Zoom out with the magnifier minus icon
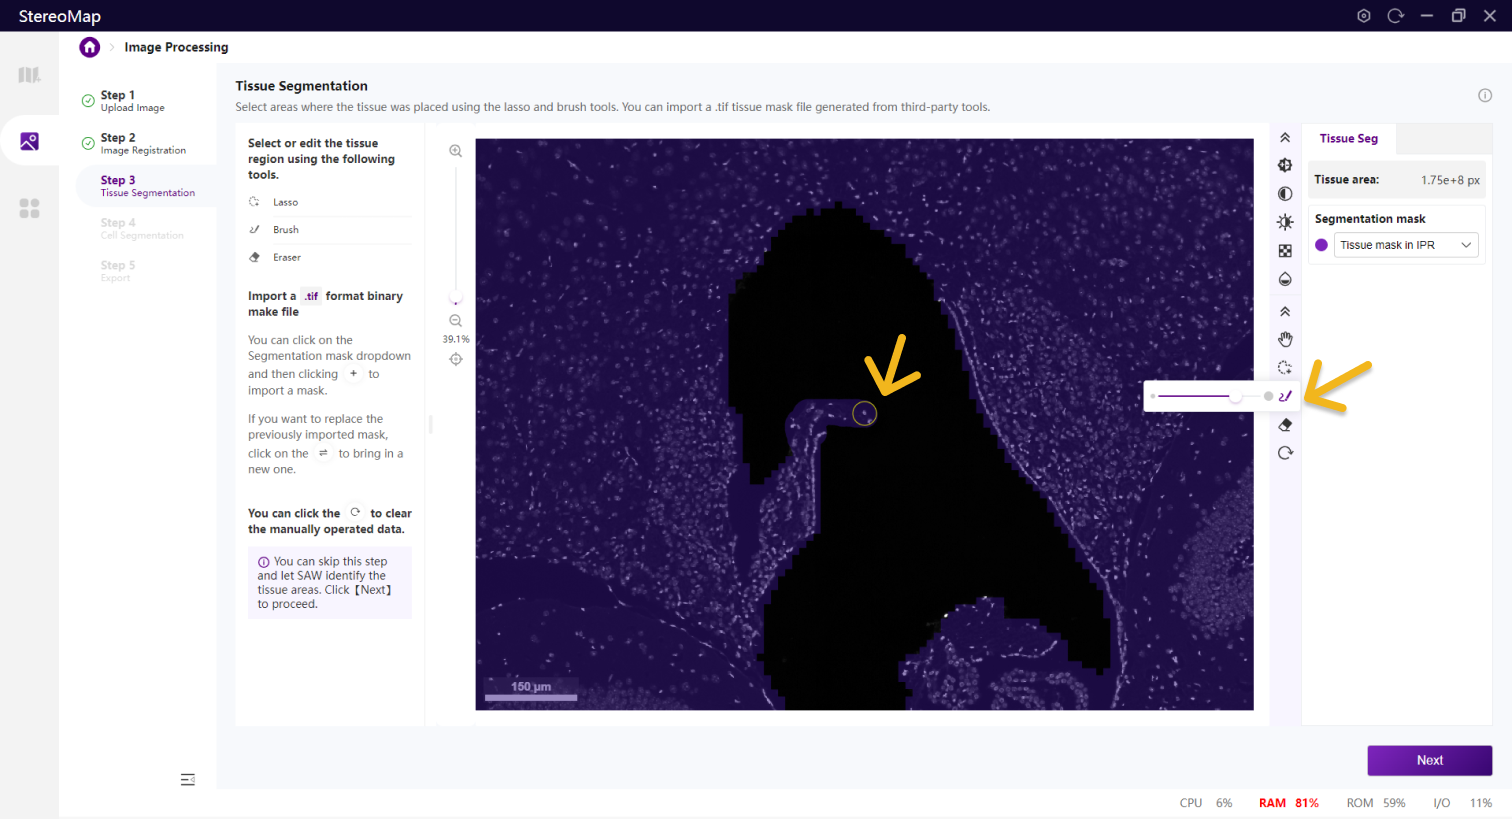 [x=456, y=321]
